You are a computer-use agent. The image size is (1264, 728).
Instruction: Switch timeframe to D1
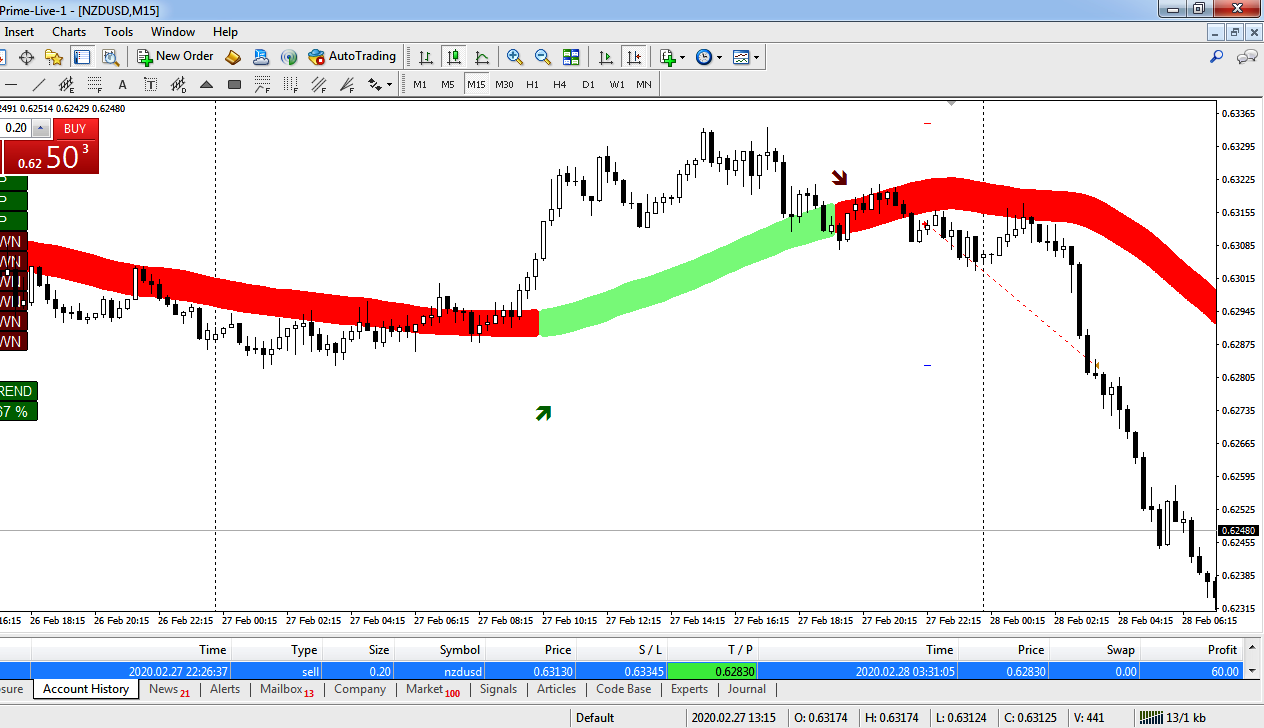(588, 84)
